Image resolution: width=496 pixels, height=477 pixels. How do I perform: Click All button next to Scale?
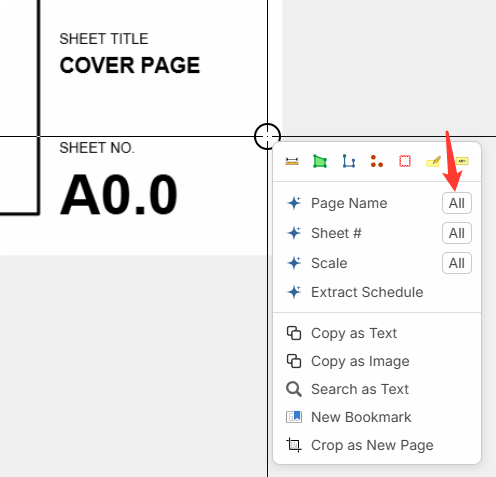[457, 263]
